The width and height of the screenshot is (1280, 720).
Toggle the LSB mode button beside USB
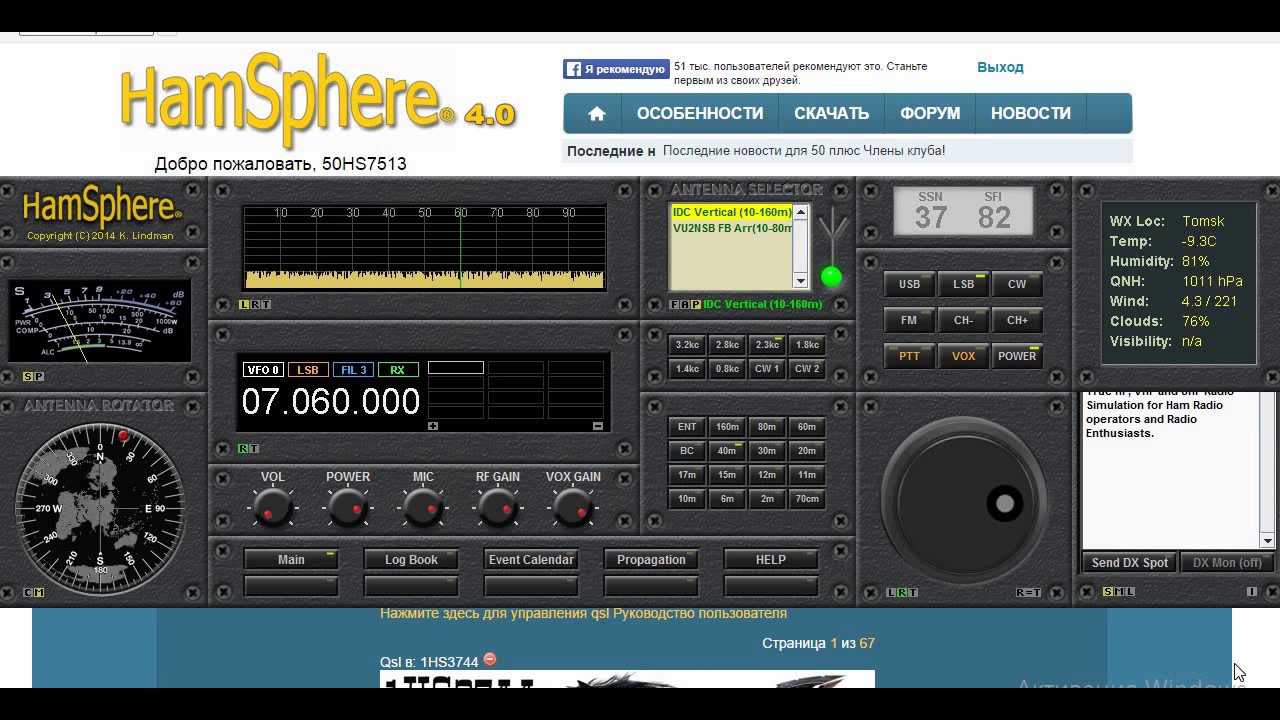[963, 284]
